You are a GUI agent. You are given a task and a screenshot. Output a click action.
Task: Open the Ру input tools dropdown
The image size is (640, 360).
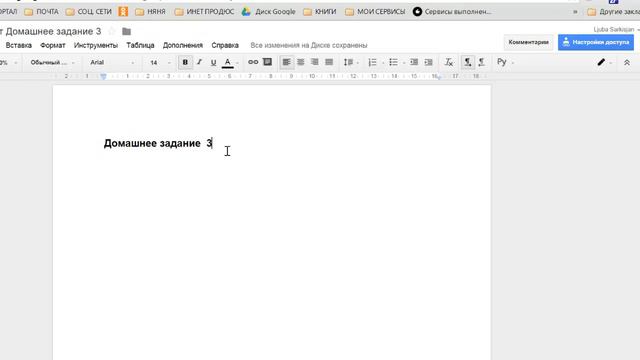tap(505, 62)
